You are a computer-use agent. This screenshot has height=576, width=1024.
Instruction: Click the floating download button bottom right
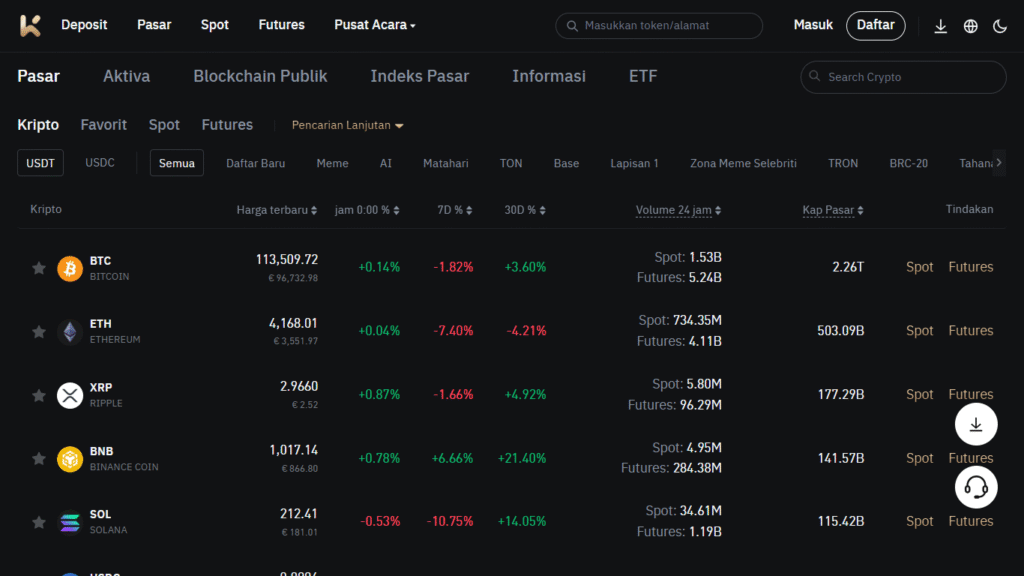(975, 424)
